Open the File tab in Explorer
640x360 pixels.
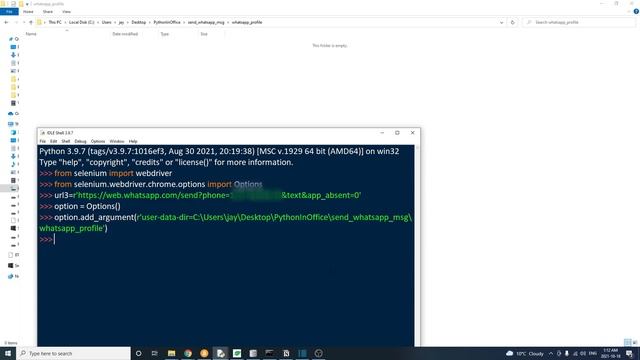coord(9,11)
